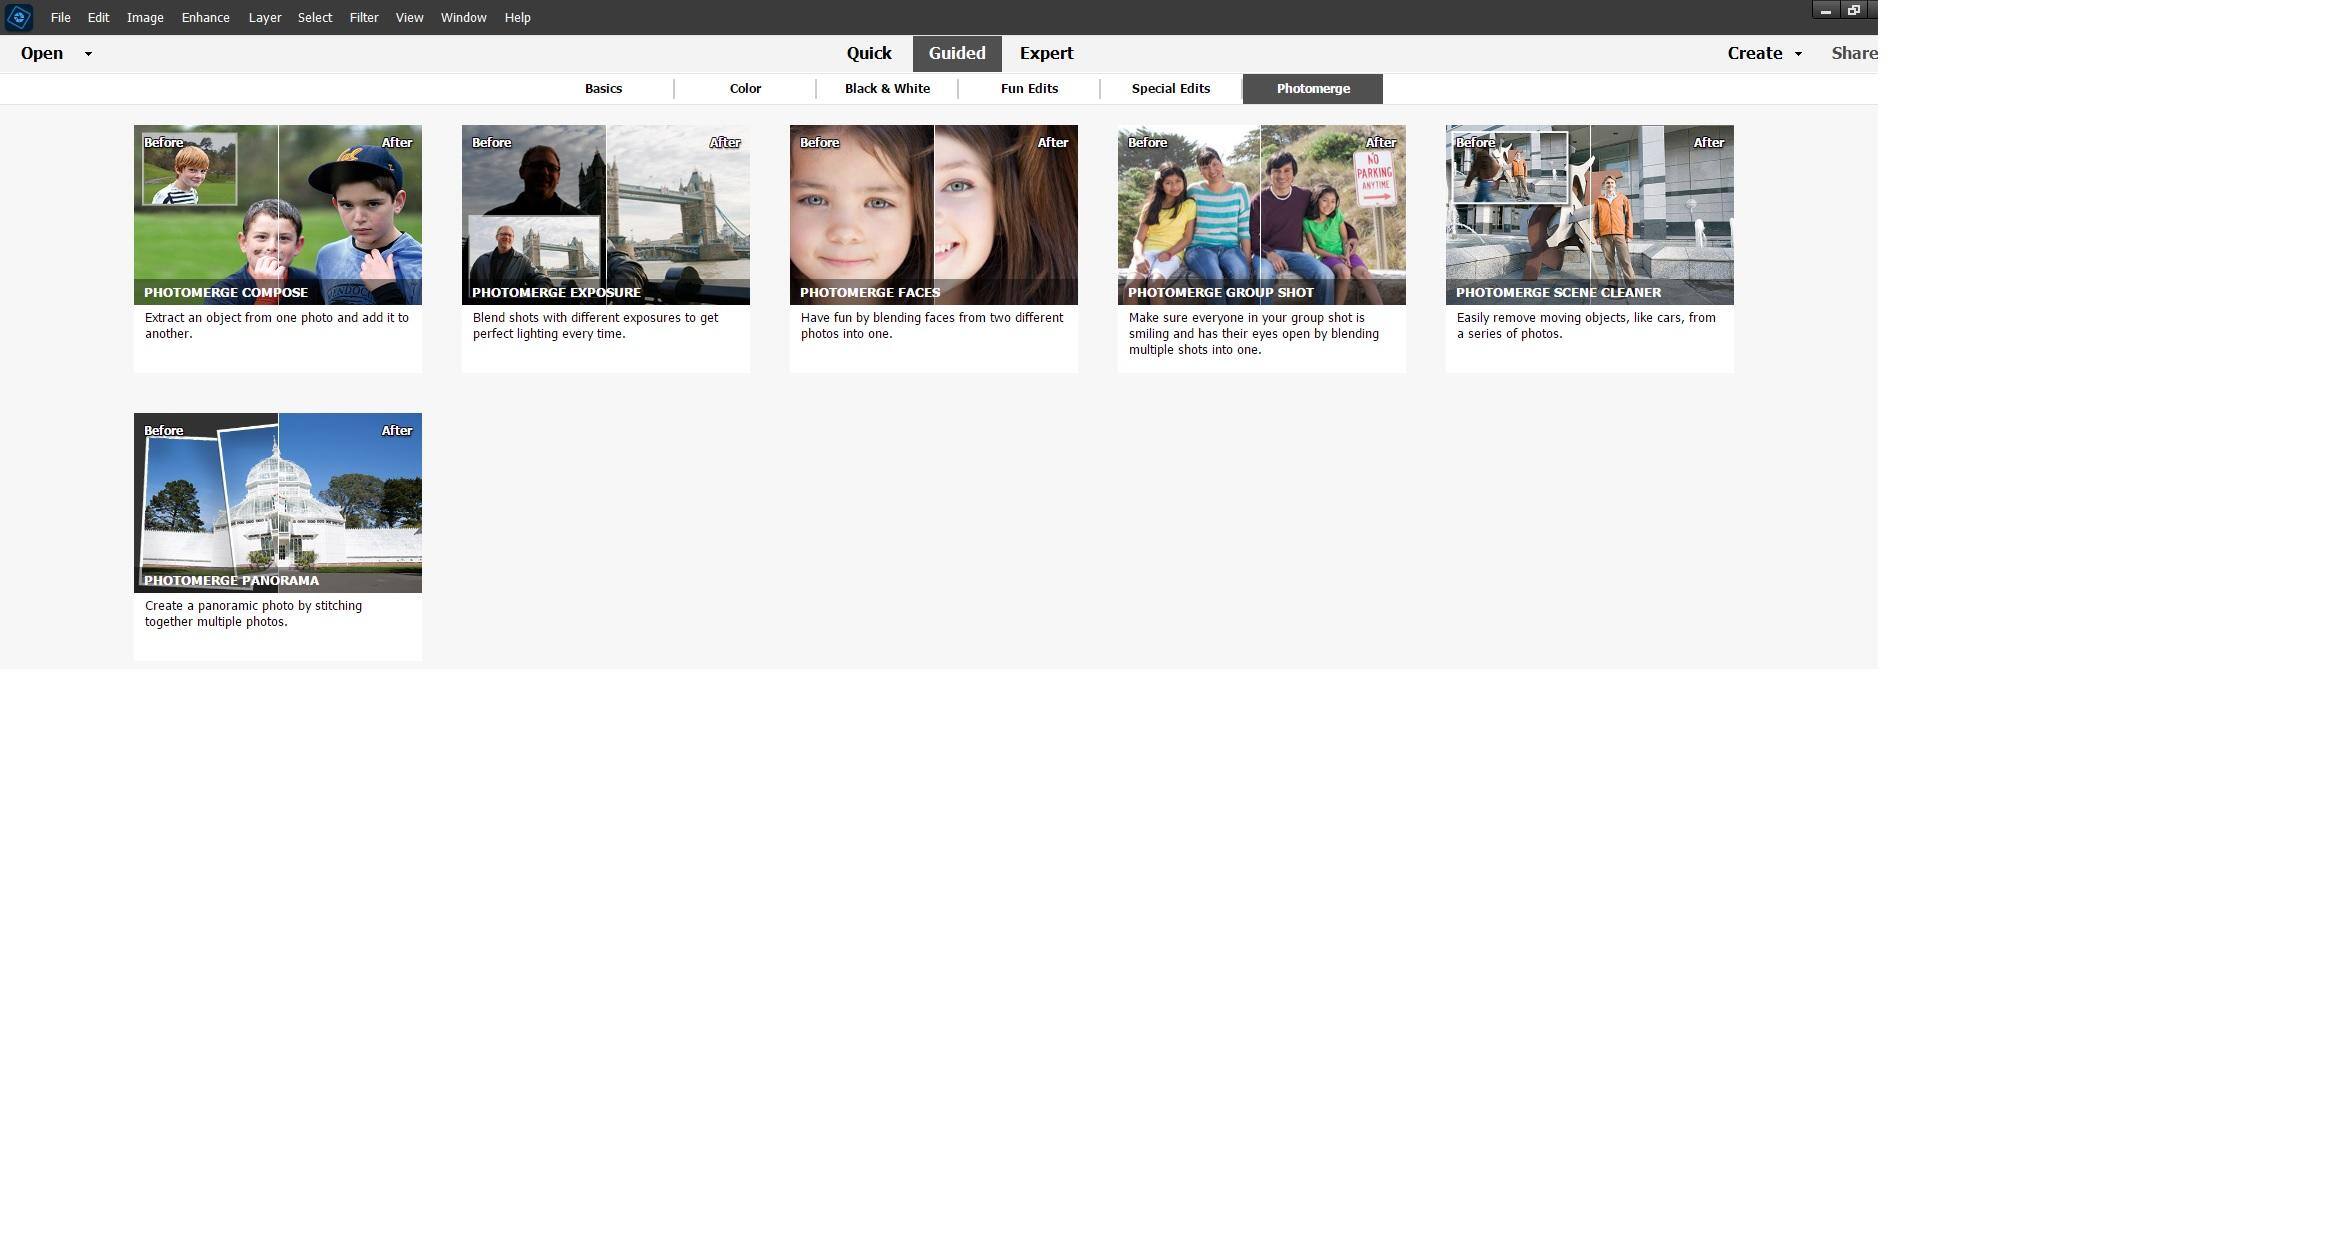The image size is (2336, 1240).
Task: Launch Photomerge Group Shot guided edit
Action: 1261,215
